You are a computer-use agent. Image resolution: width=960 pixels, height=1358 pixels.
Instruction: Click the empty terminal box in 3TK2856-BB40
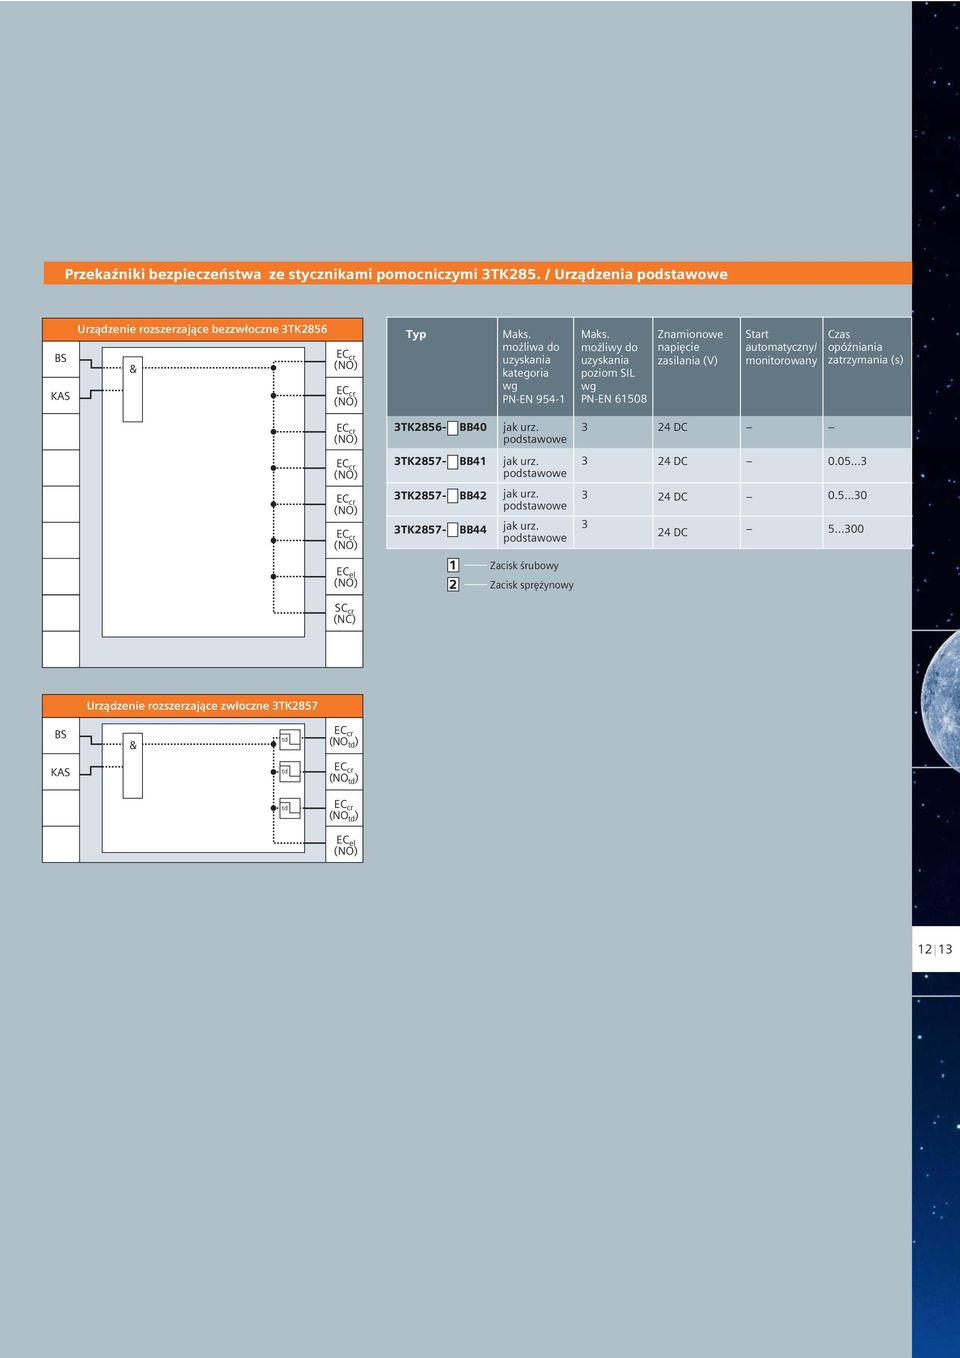pyautogui.click(x=452, y=428)
